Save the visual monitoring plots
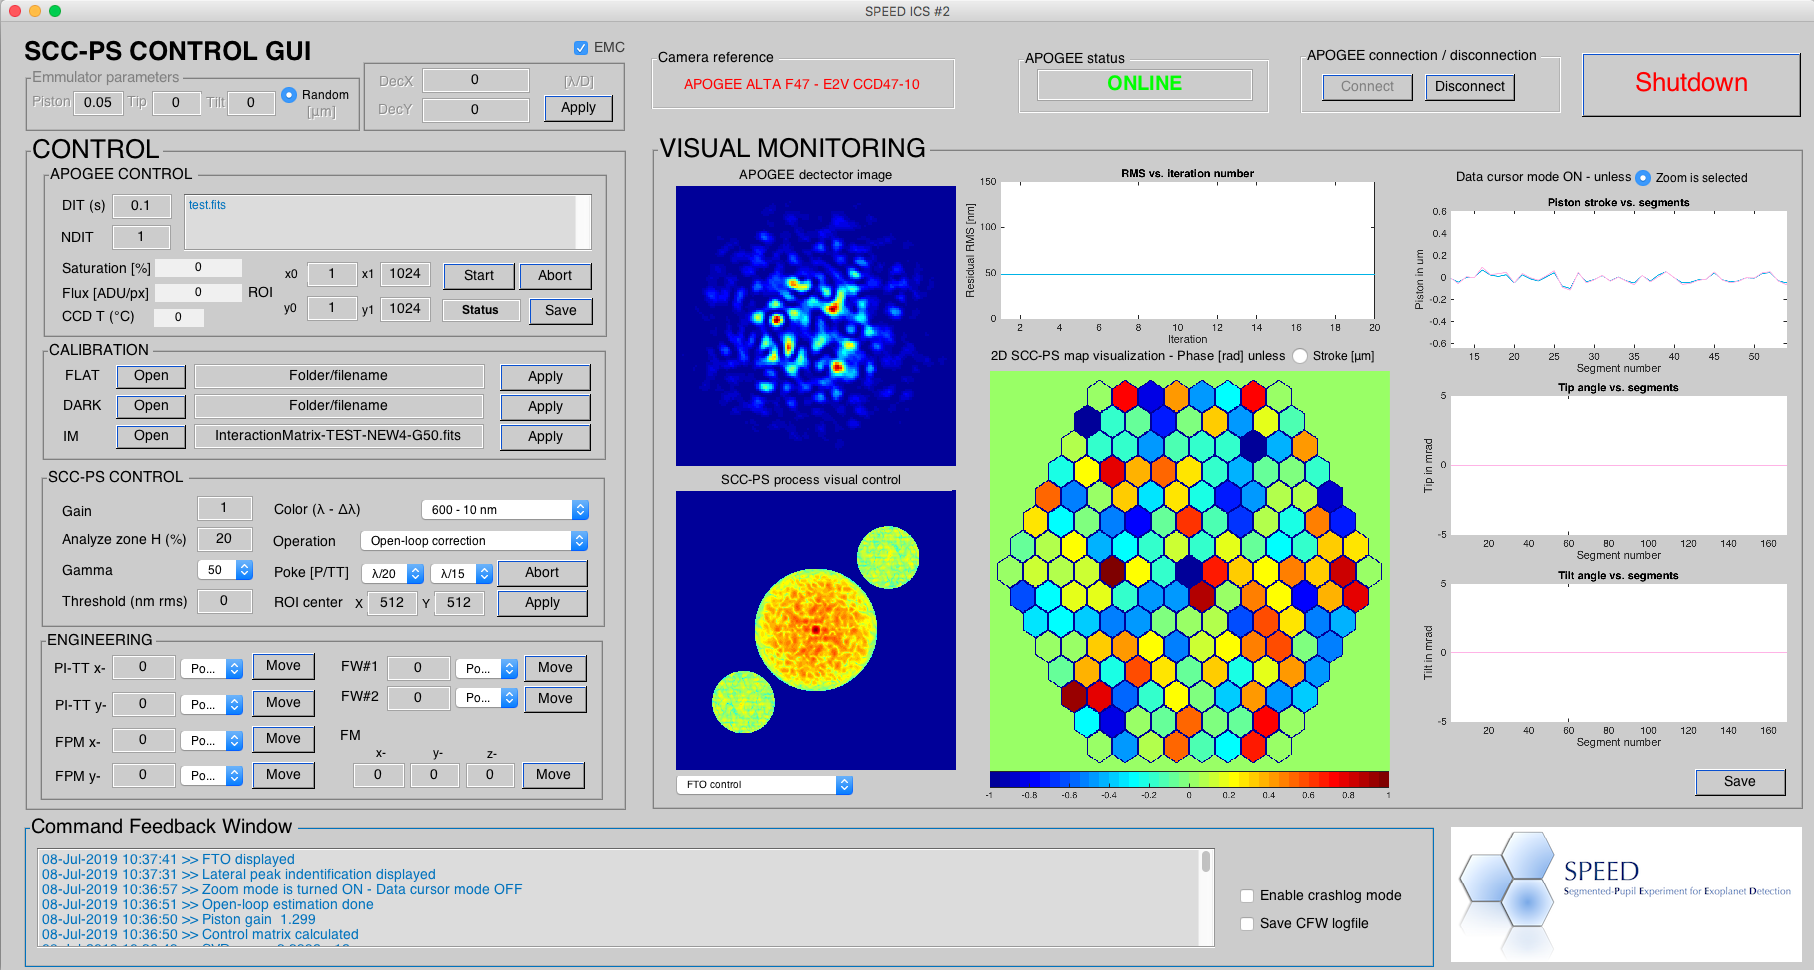 pyautogui.click(x=1739, y=782)
